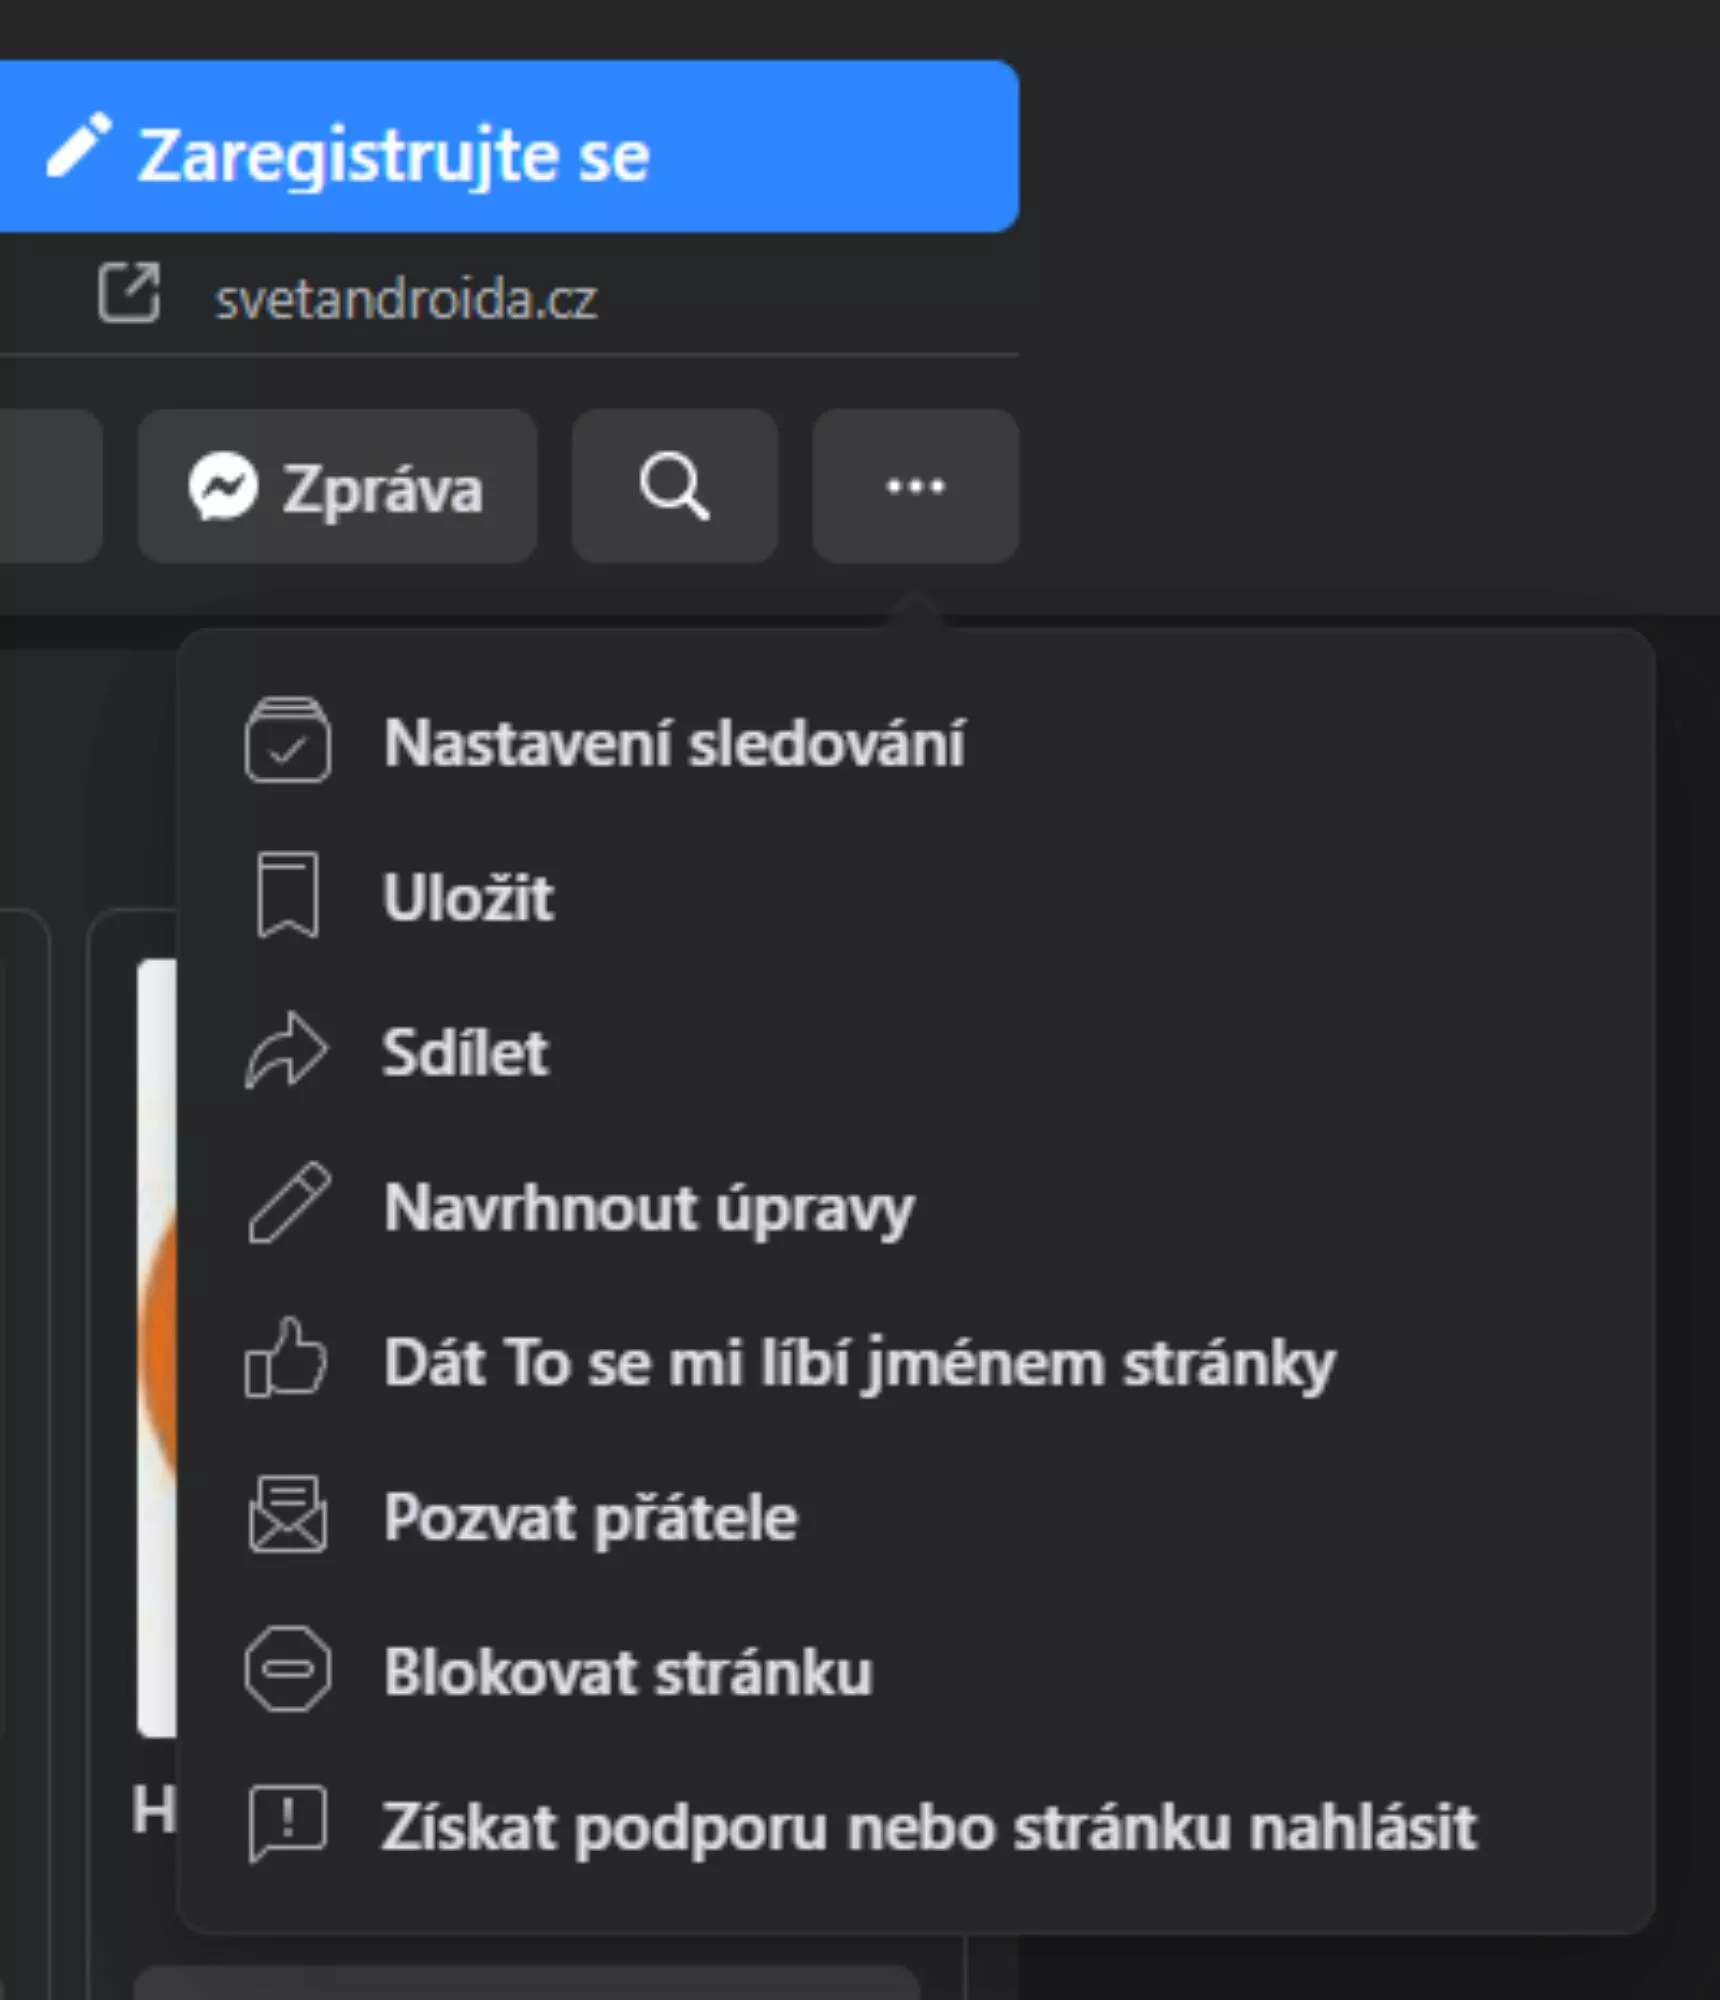Open page search with magnifier icon
This screenshot has width=1720, height=2000.
pos(675,487)
